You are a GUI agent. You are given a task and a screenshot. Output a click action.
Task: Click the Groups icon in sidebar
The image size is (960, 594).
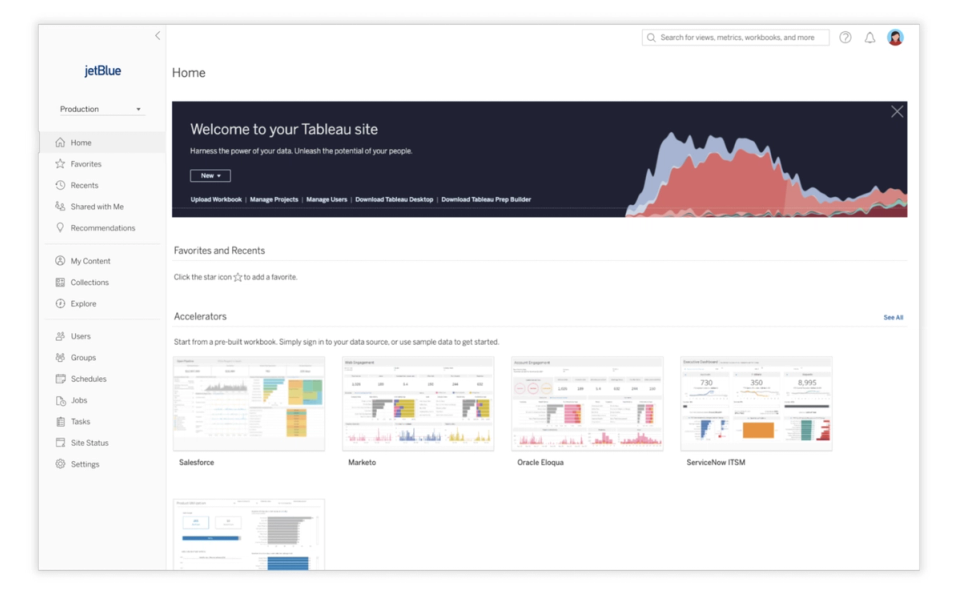click(x=60, y=358)
